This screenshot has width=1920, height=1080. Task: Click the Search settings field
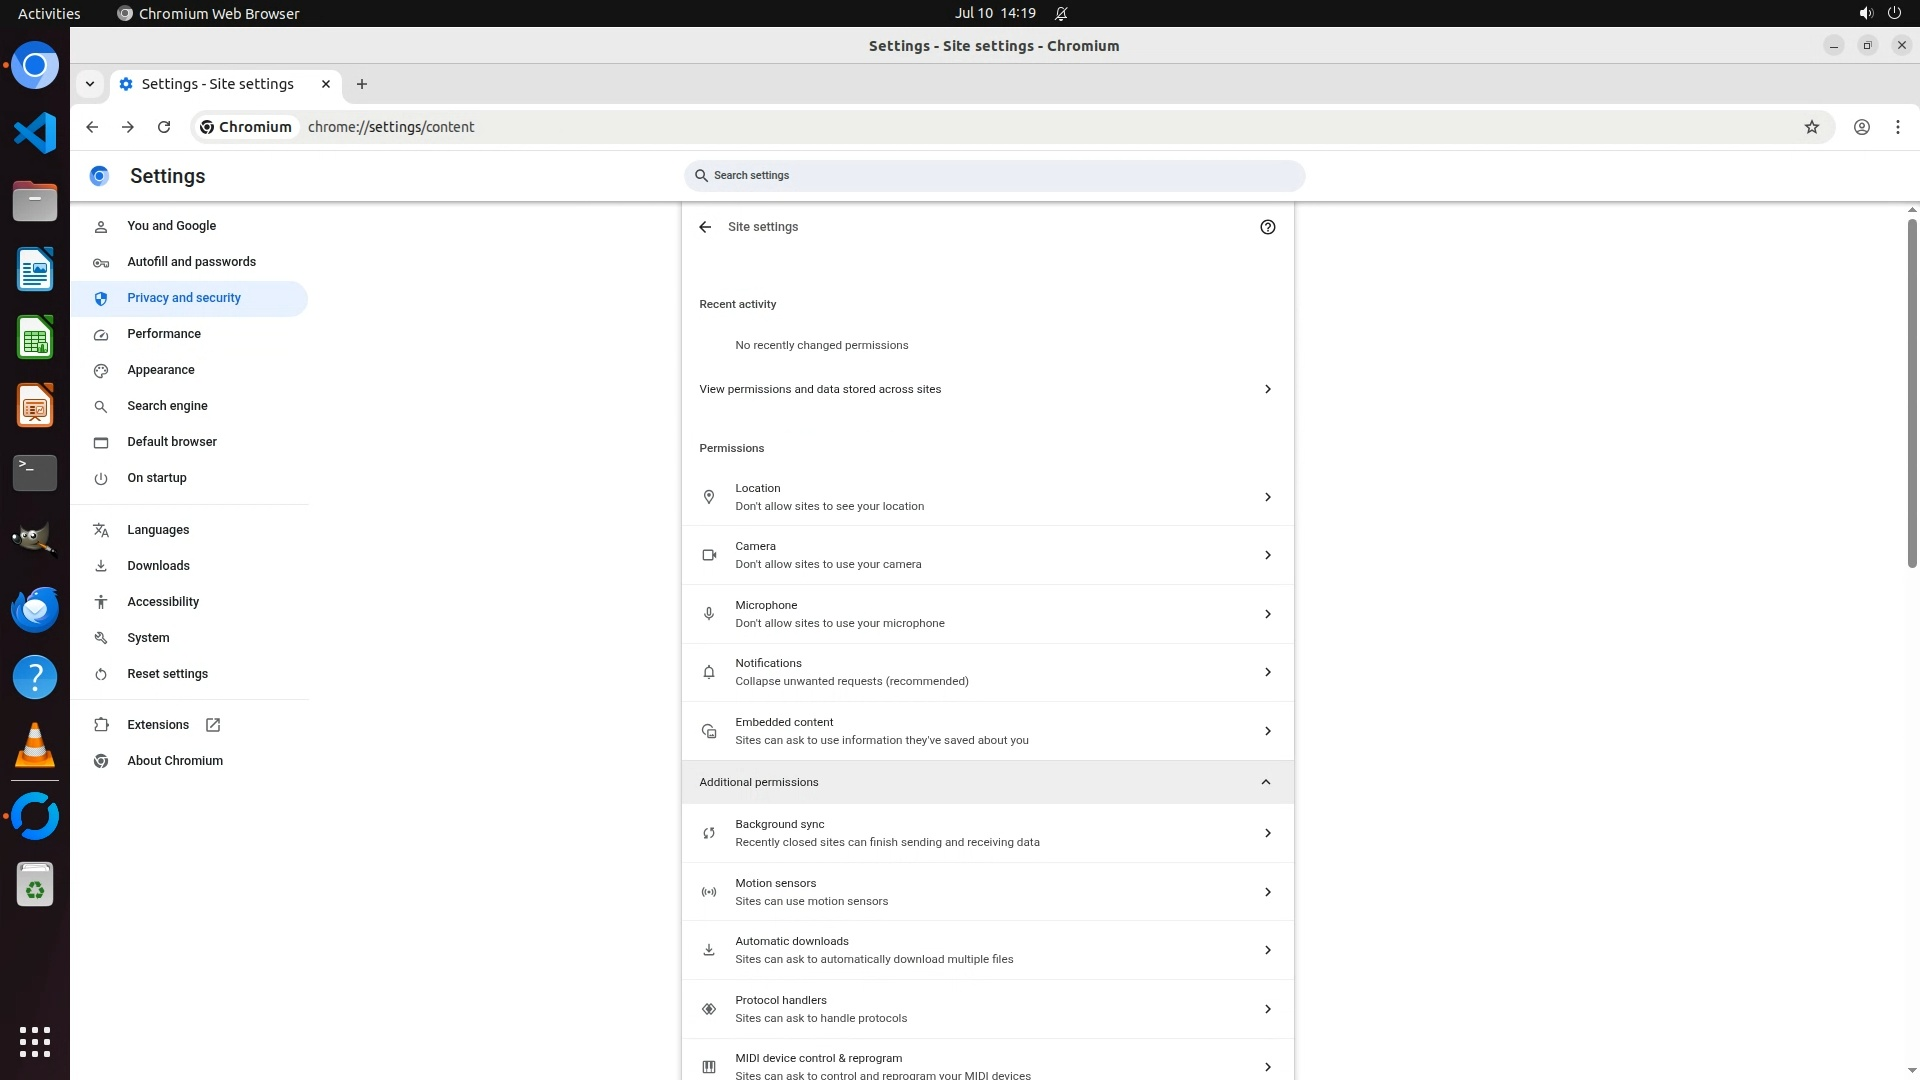pos(994,176)
